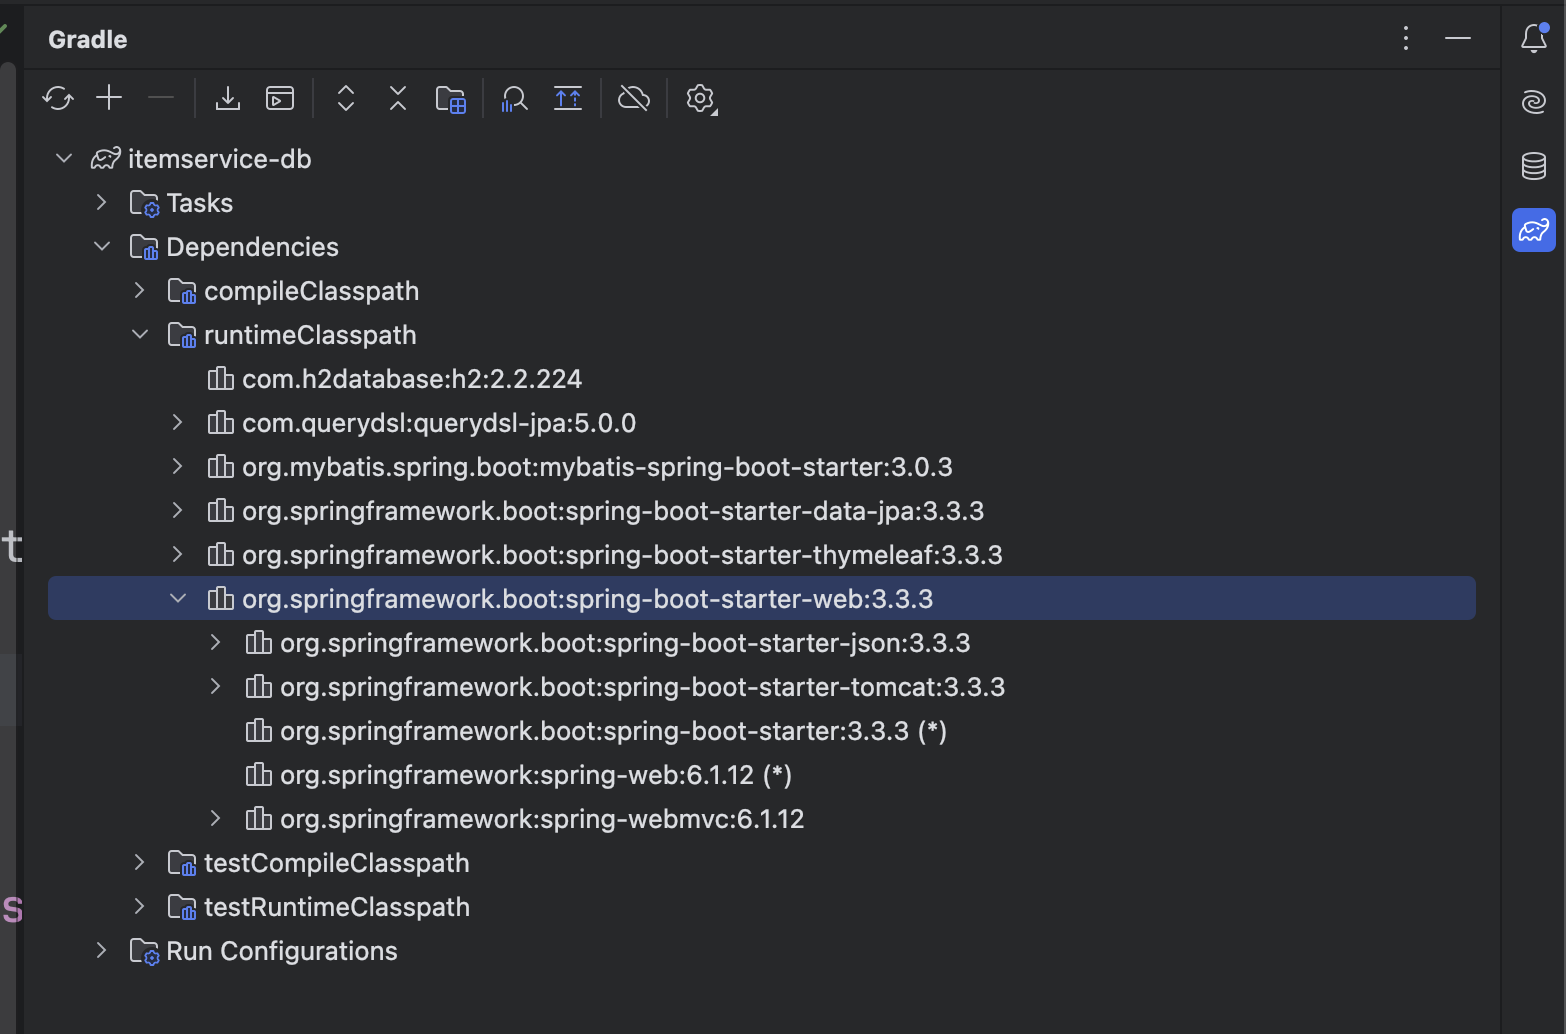The height and width of the screenshot is (1034, 1566).
Task: Open Gradle build tool settings gear
Action: click(x=701, y=98)
